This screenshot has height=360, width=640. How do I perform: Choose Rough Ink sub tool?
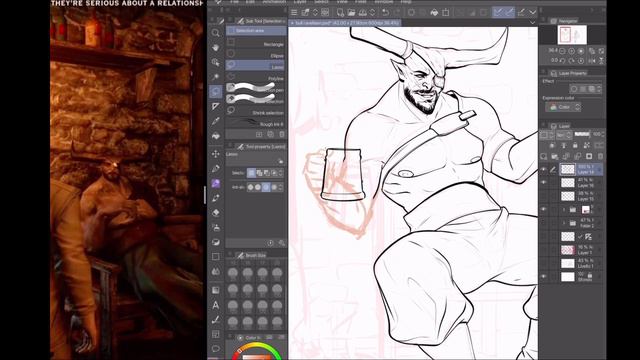click(x=256, y=124)
